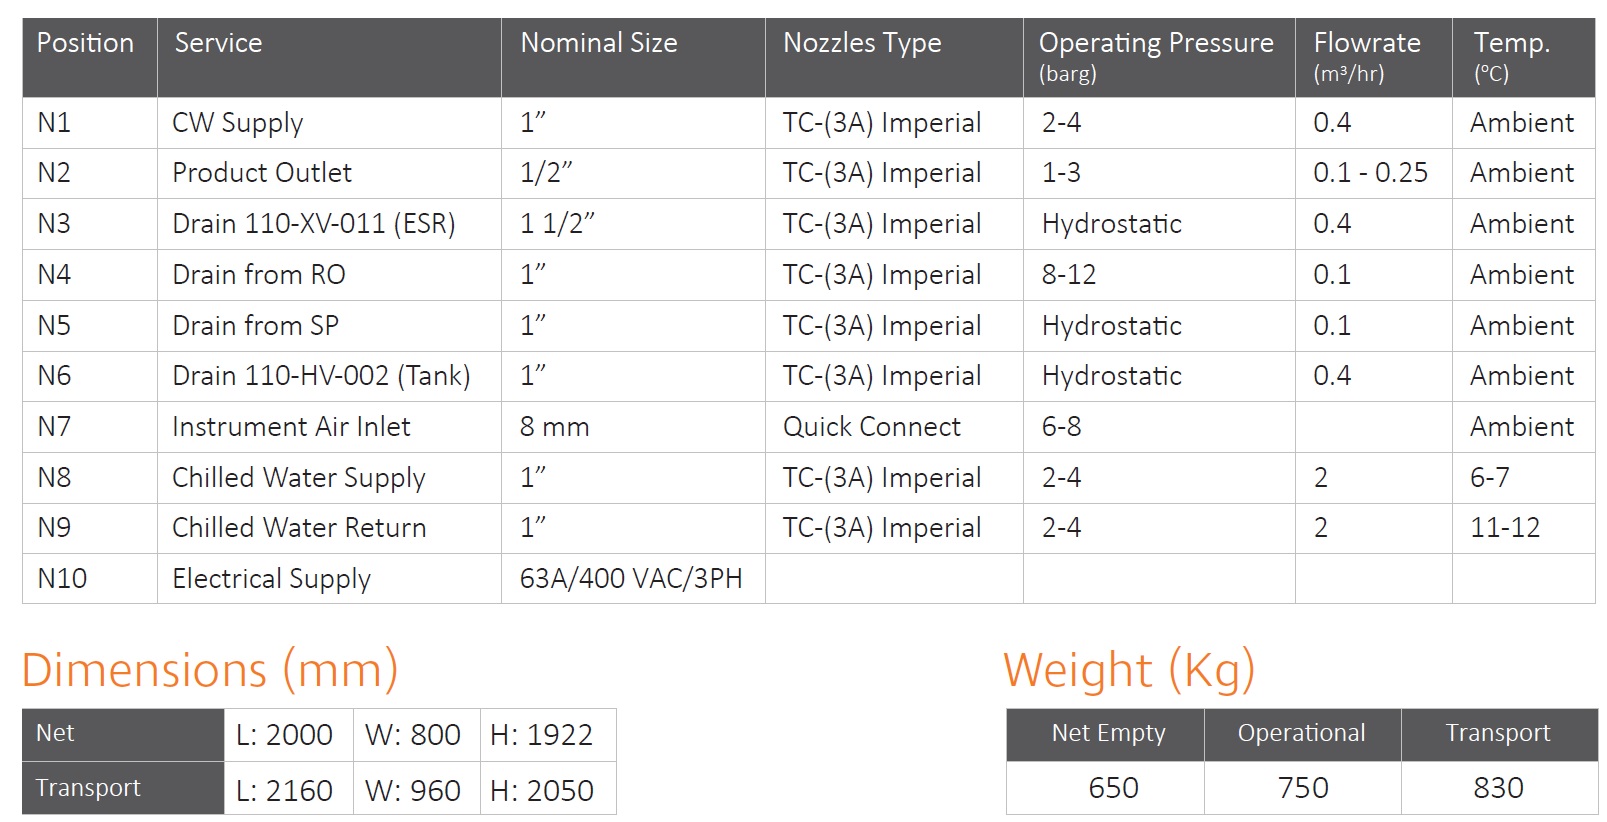Select the Weight (Kg) heading
The height and width of the screenshot is (822, 1607).
click(1129, 670)
